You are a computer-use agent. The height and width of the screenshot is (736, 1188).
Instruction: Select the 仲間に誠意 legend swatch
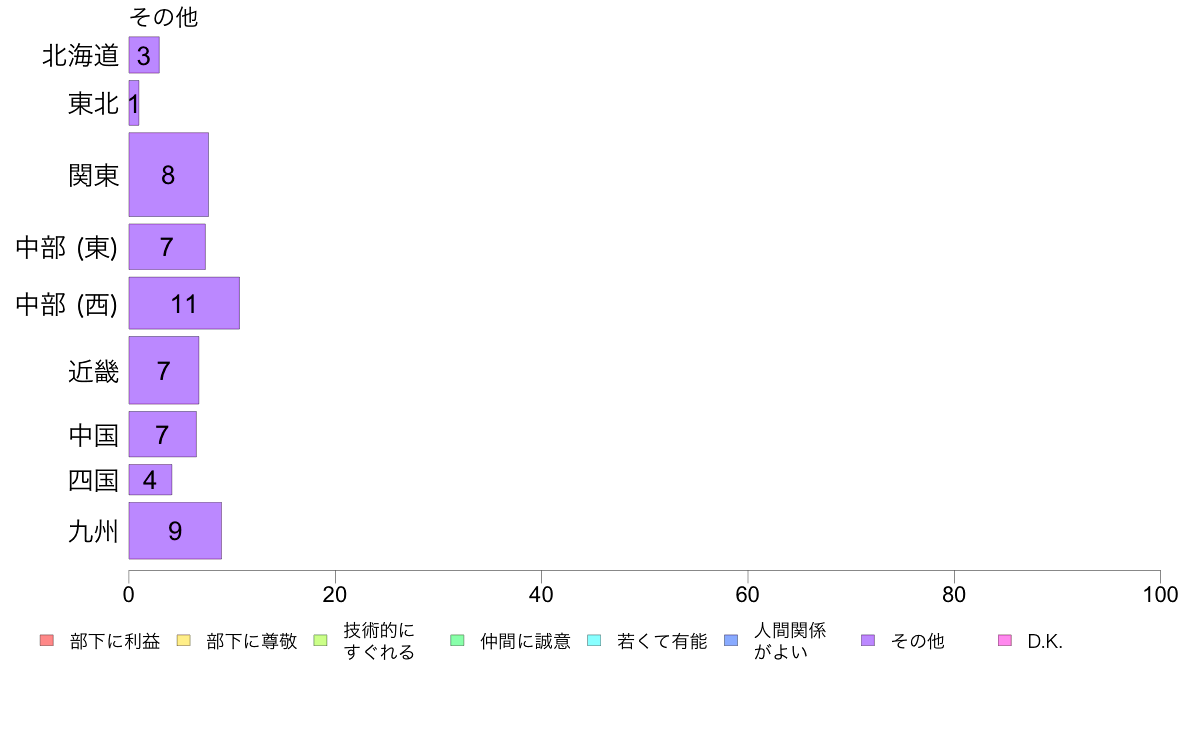point(457,640)
